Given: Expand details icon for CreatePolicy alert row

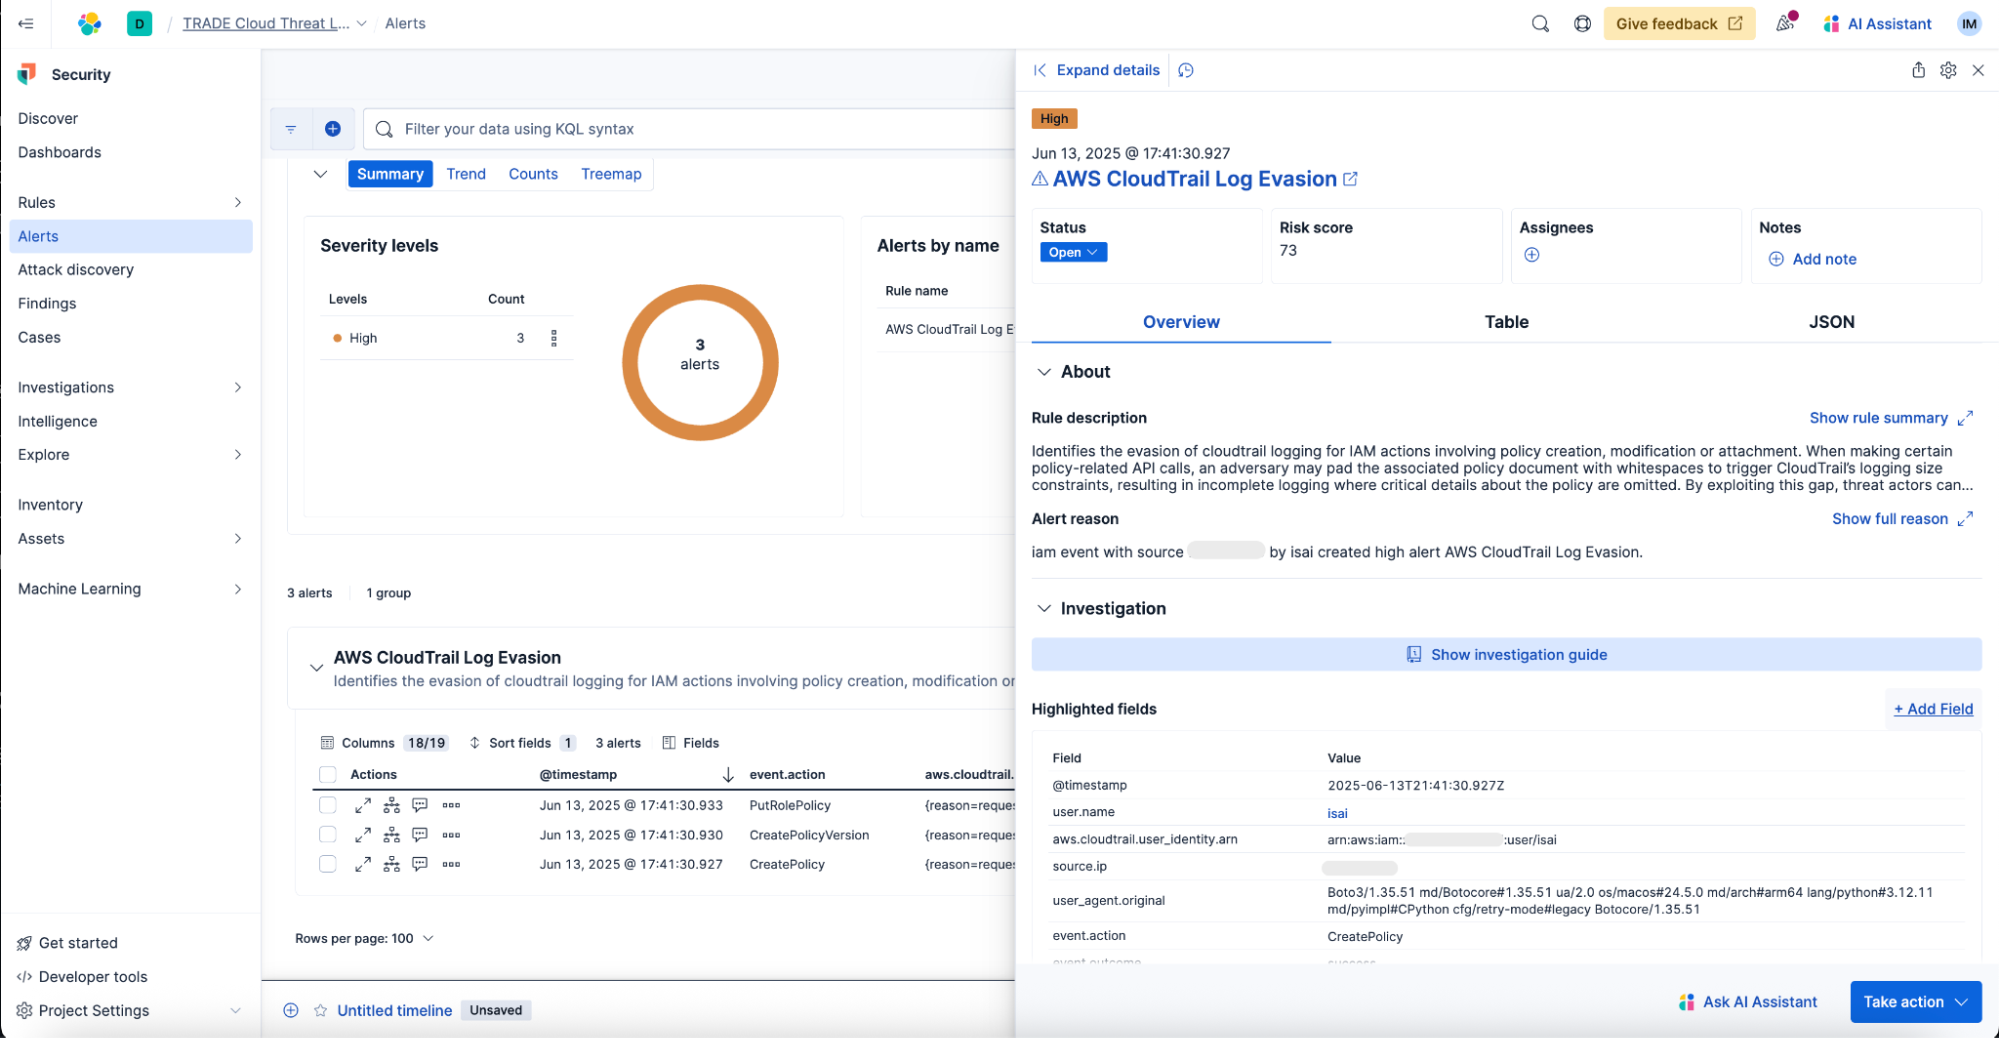Looking at the screenshot, I should click(363, 864).
